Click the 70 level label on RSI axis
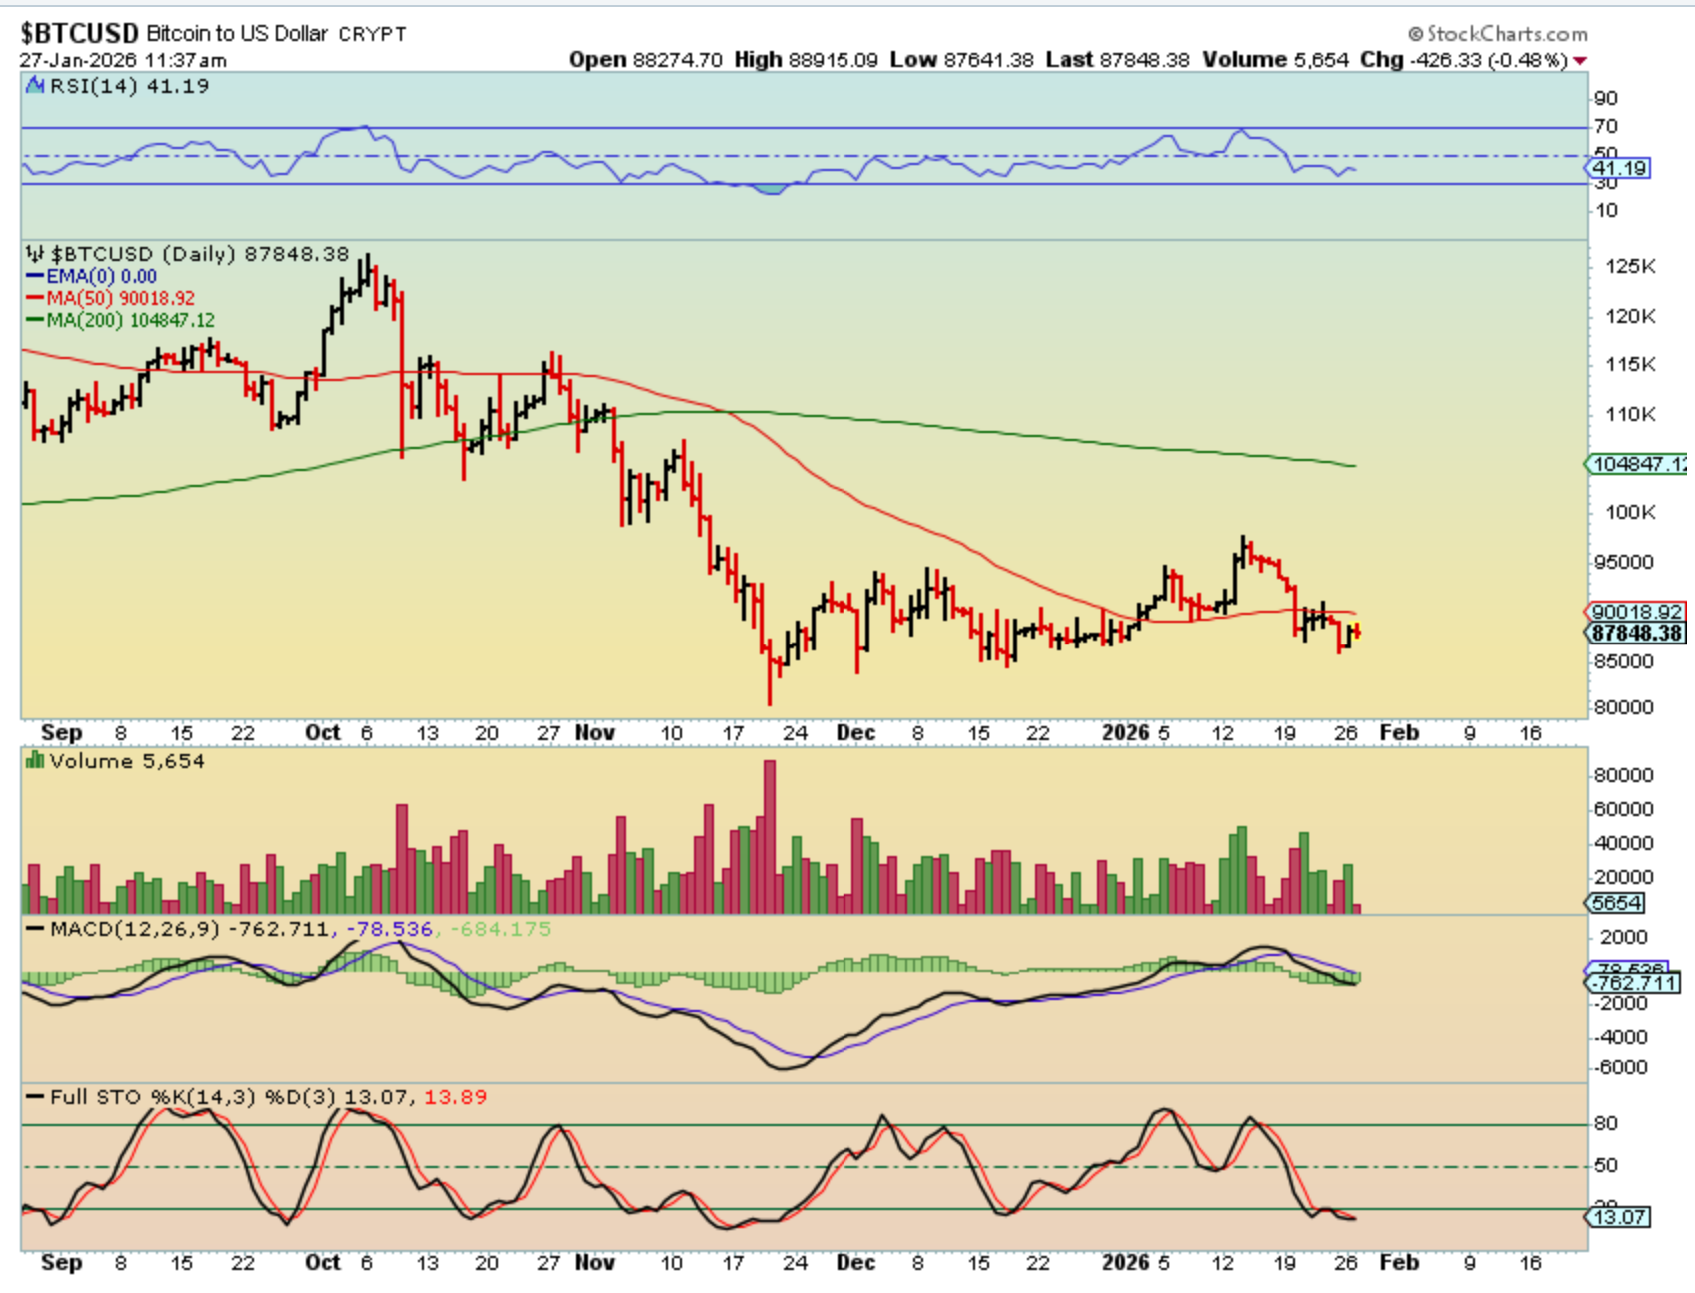Image resolution: width=1695 pixels, height=1293 pixels. [1606, 126]
